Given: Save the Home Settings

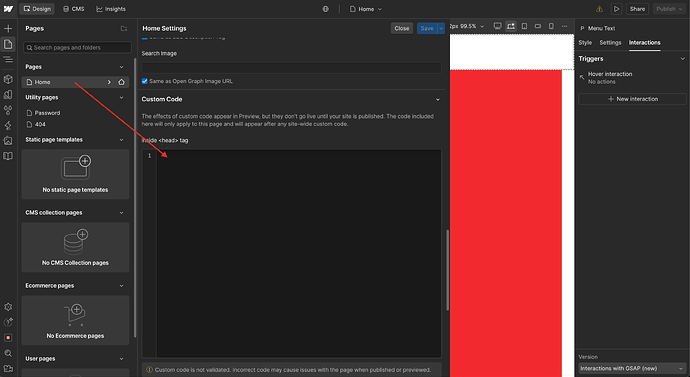Looking at the screenshot, I should tap(427, 29).
